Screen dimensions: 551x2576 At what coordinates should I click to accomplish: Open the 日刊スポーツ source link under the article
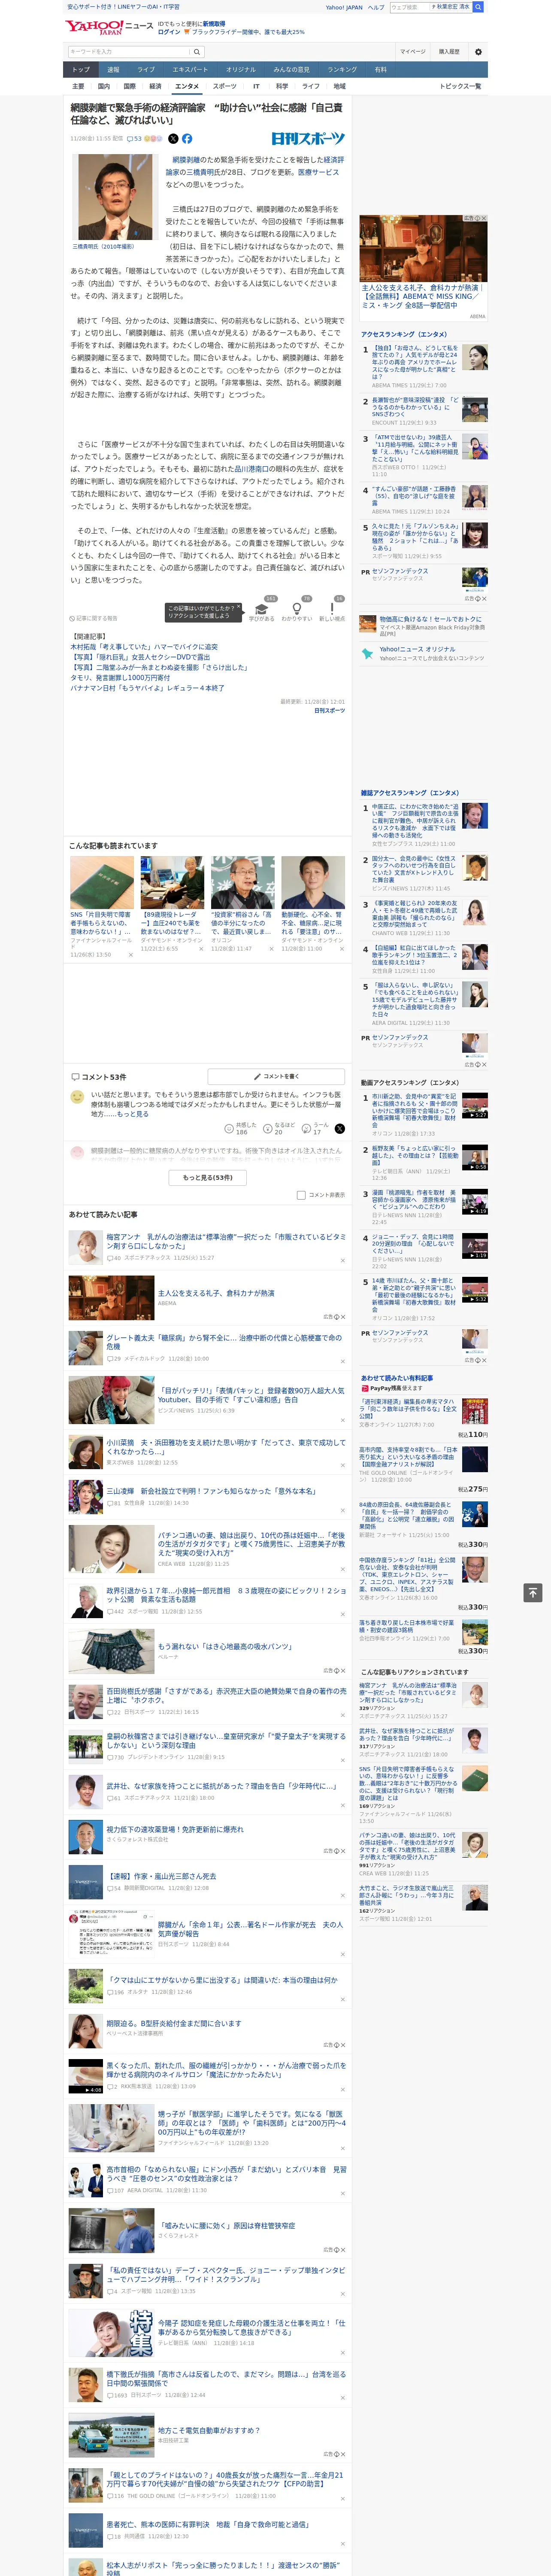329,710
